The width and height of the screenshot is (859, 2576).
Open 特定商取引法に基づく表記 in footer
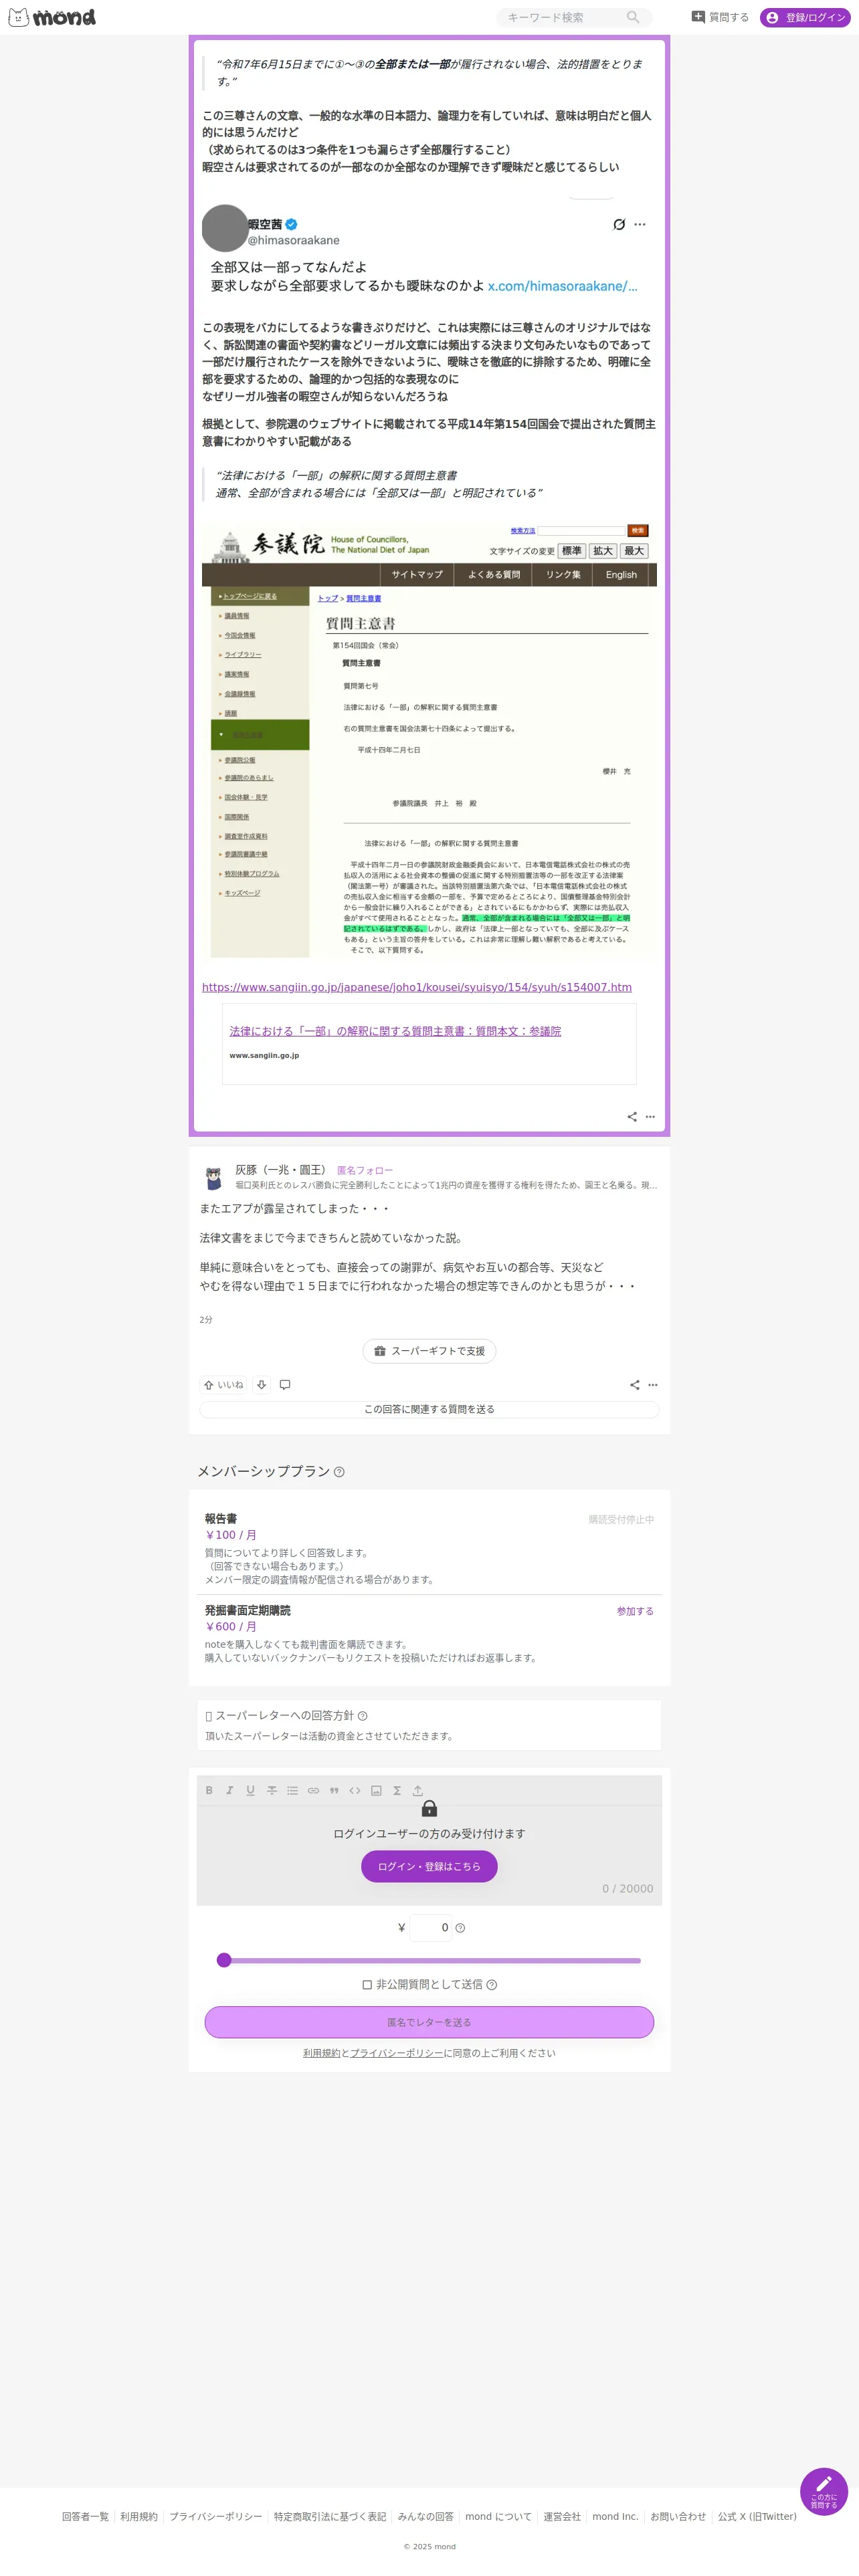coord(330,2516)
